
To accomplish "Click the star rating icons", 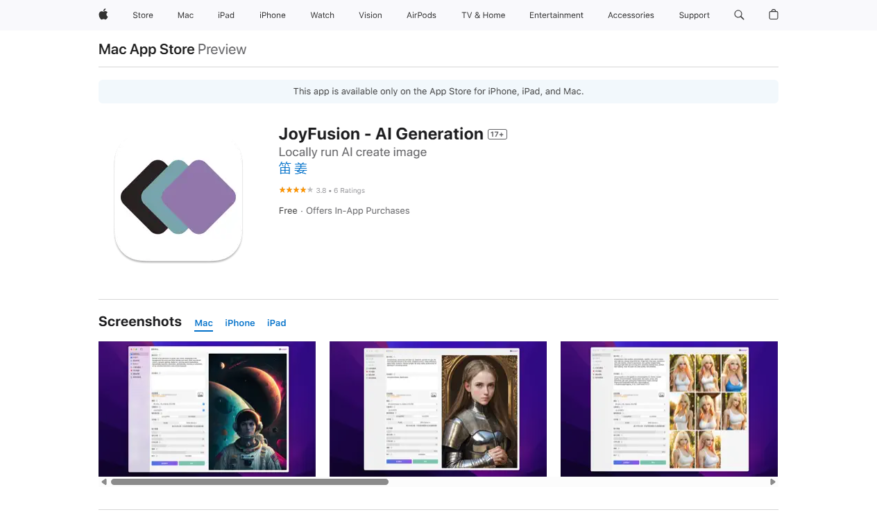I will pyautogui.click(x=296, y=190).
